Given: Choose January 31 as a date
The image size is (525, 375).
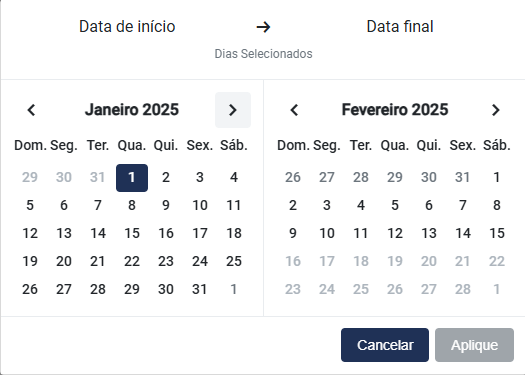Looking at the screenshot, I should 200,289.
